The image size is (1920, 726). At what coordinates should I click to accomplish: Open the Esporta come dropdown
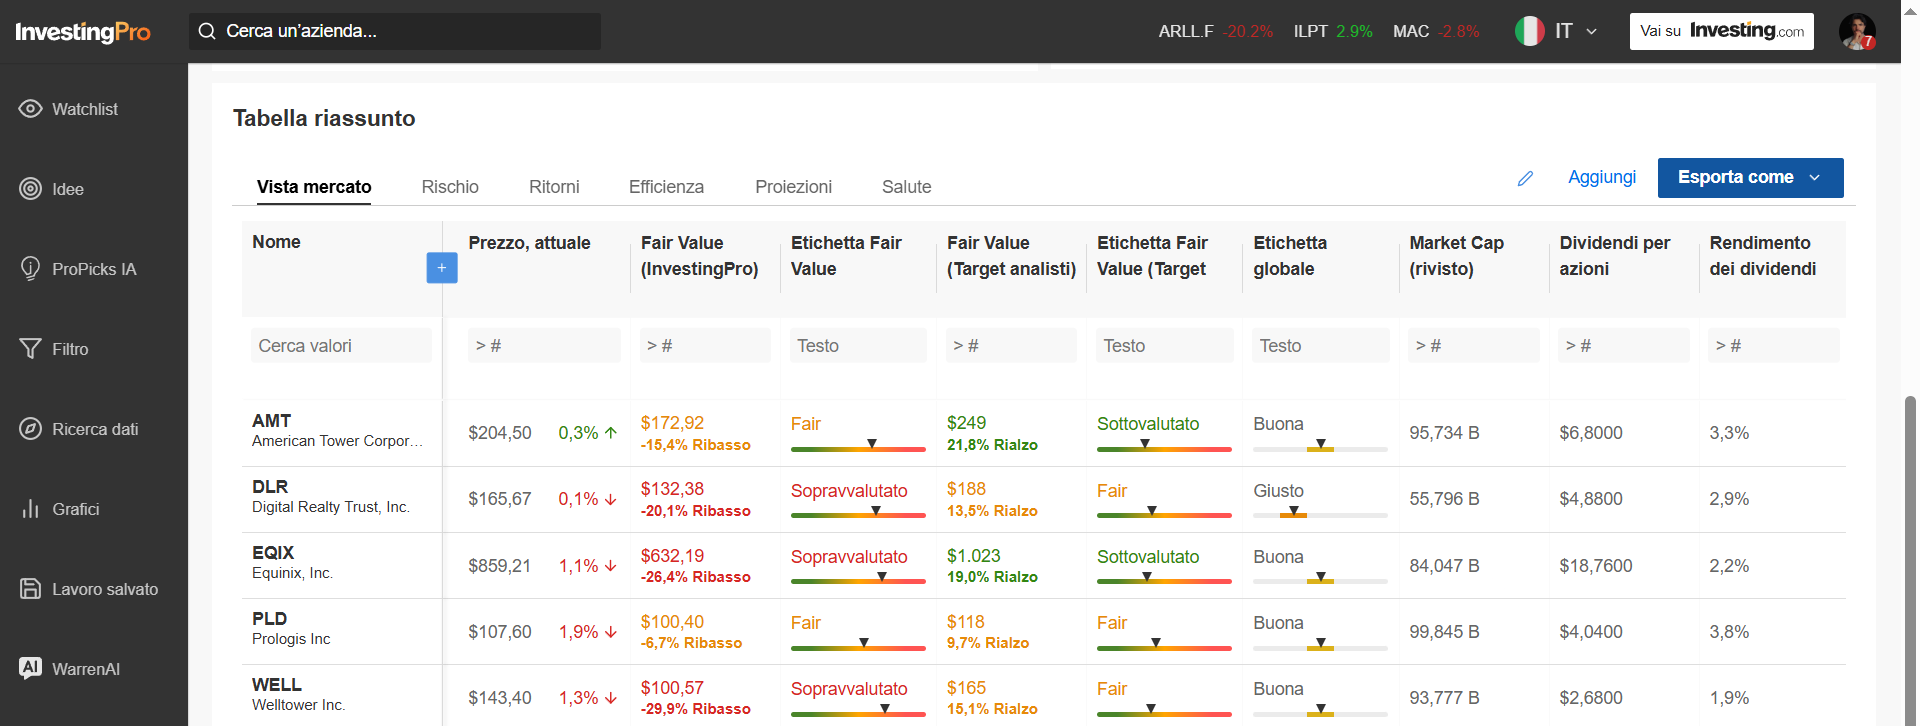(1750, 178)
